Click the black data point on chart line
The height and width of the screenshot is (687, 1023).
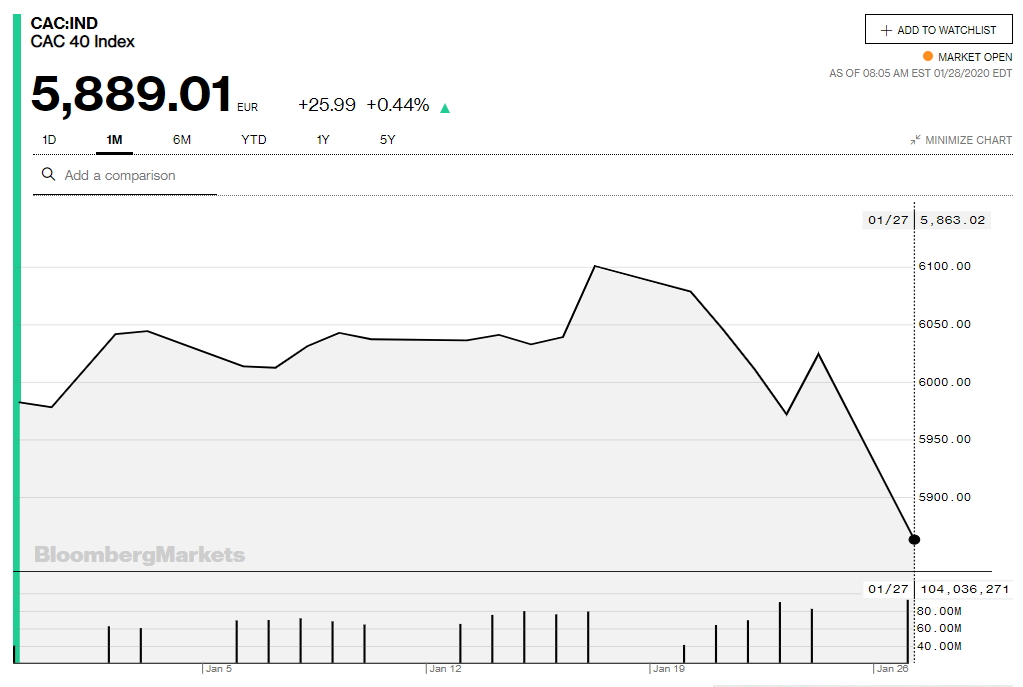point(914,540)
